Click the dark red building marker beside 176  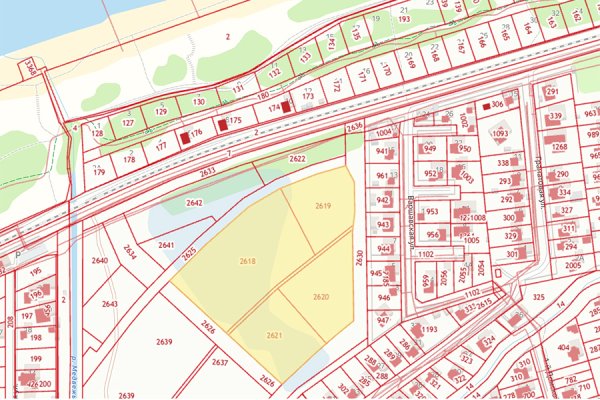pyautogui.click(x=185, y=138)
